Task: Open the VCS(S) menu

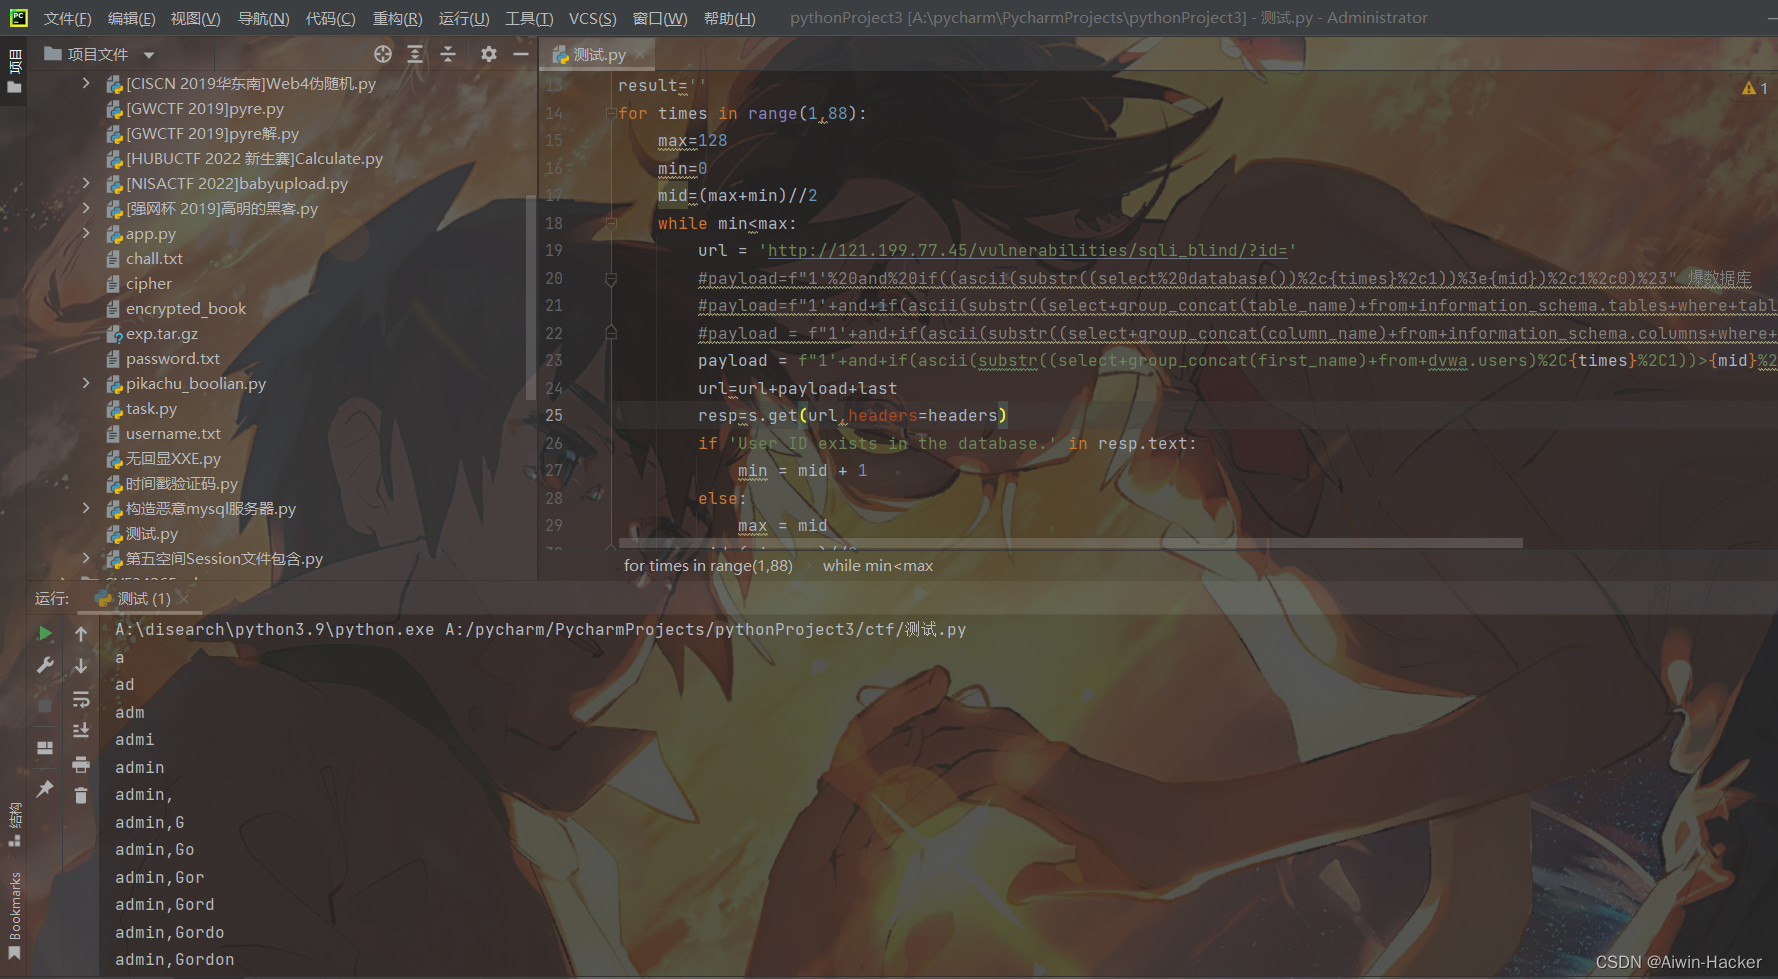Action: coord(592,18)
